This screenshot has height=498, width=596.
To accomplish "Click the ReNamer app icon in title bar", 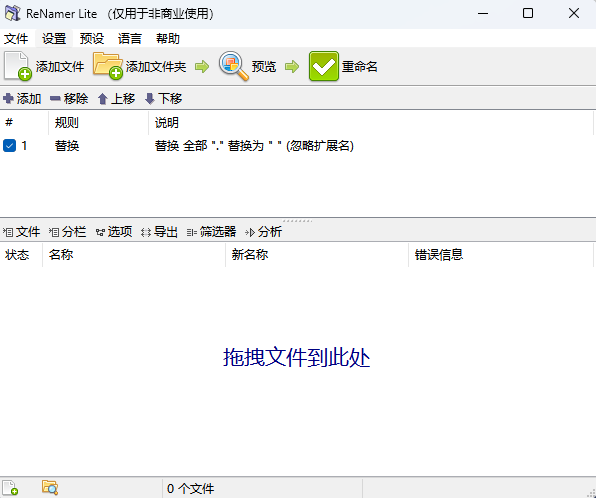I will pyautogui.click(x=13, y=14).
